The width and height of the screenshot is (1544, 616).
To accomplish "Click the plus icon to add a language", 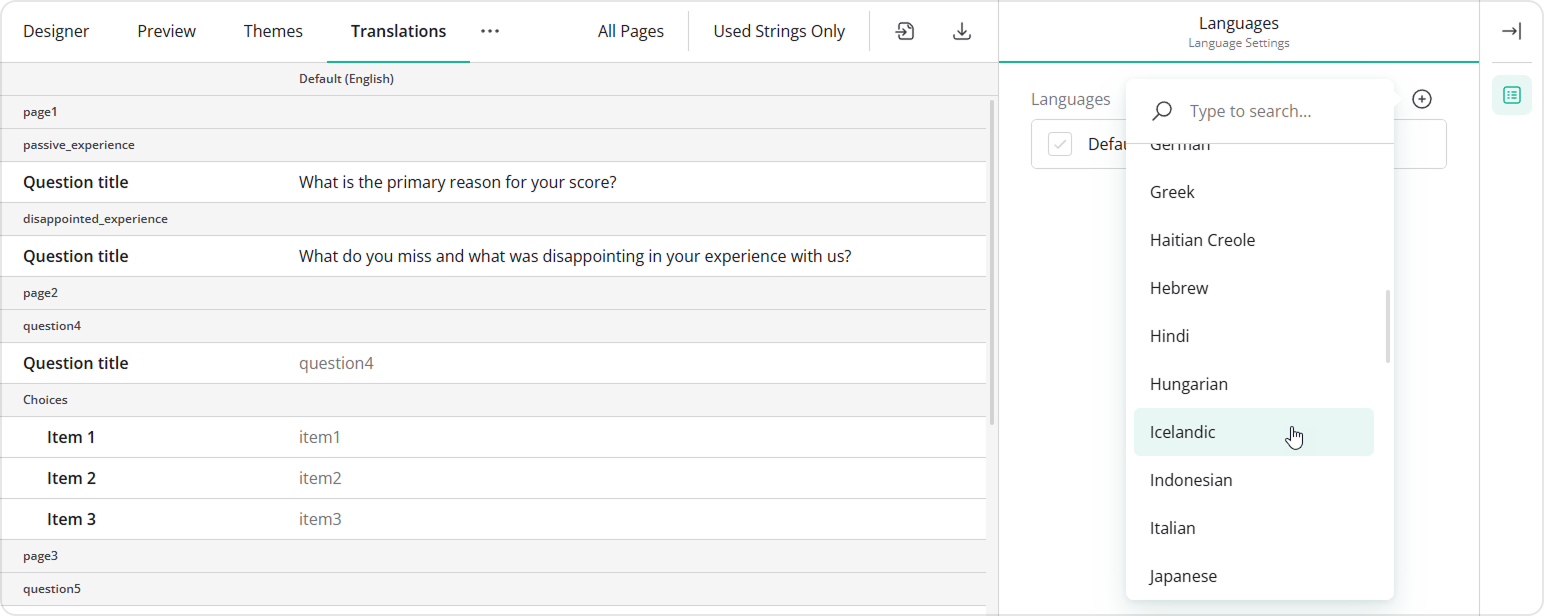I will coord(1422,98).
